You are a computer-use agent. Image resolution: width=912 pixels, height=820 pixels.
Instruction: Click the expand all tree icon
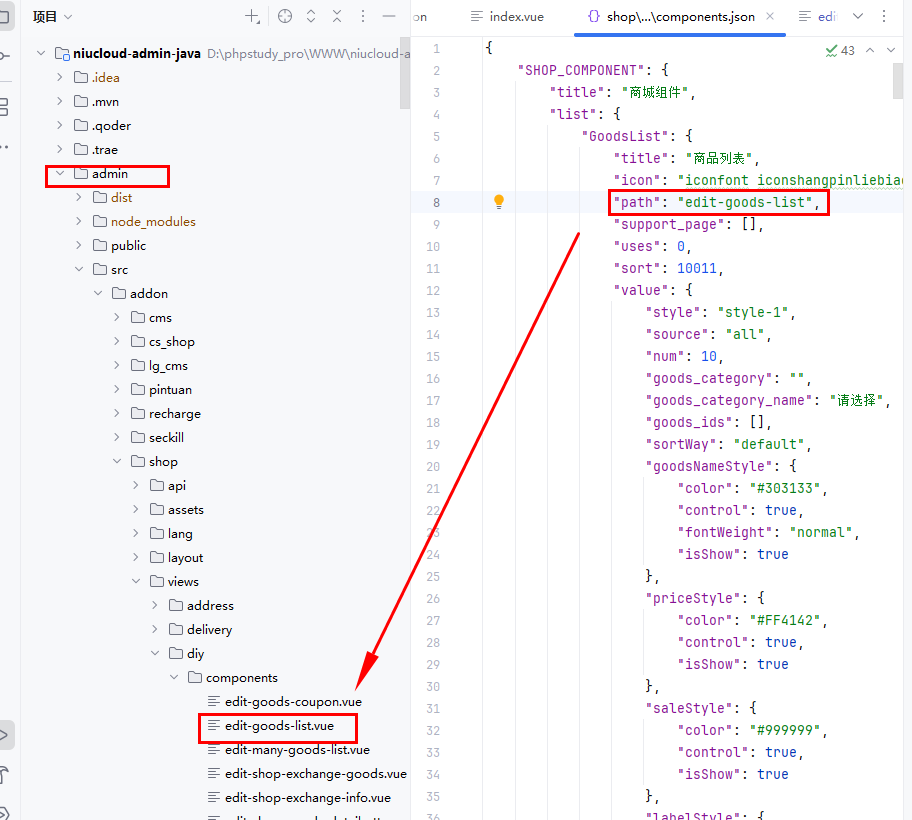[x=312, y=16]
